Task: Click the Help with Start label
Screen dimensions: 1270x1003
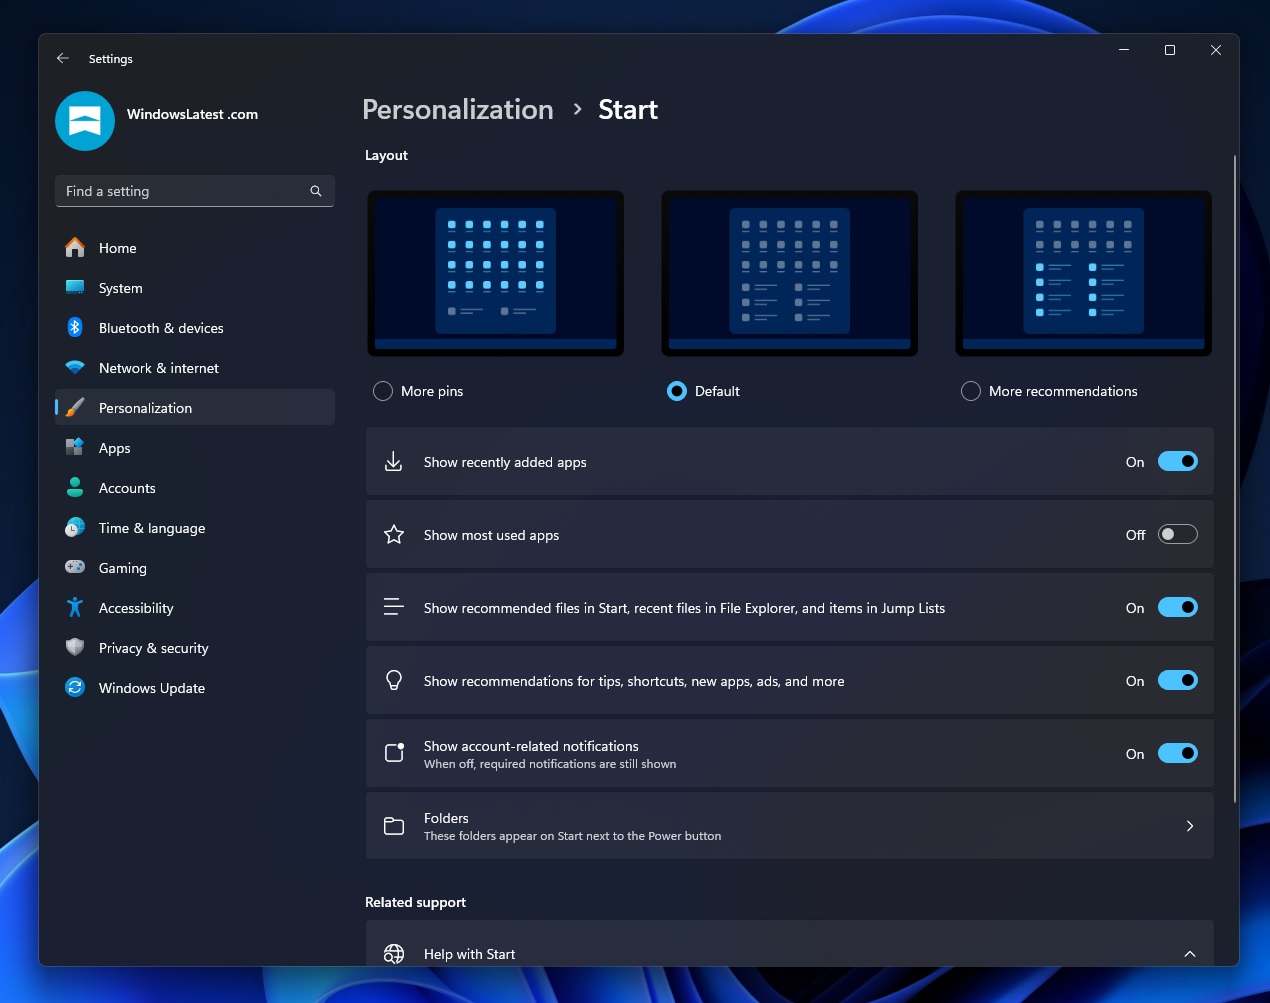Action: [x=469, y=954]
